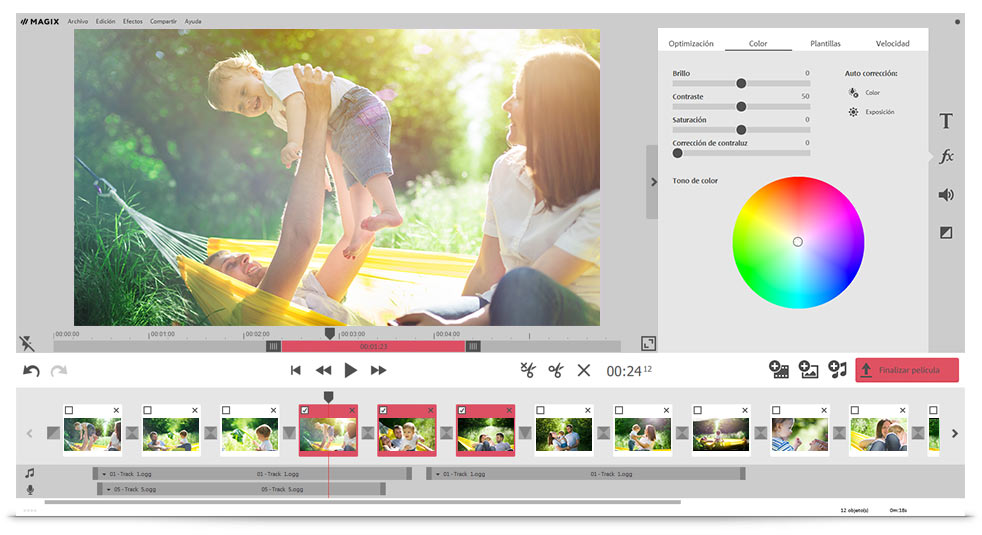
Task: Click the second scissors split icon
Action: point(556,370)
